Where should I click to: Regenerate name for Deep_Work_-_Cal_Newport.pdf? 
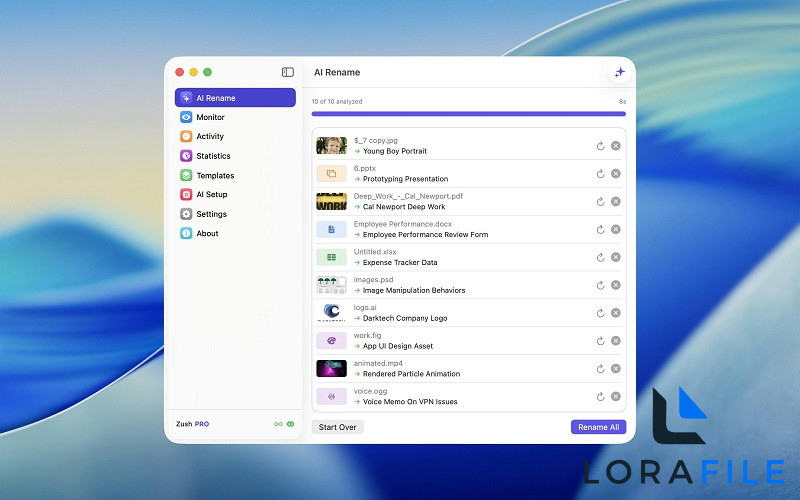click(601, 202)
